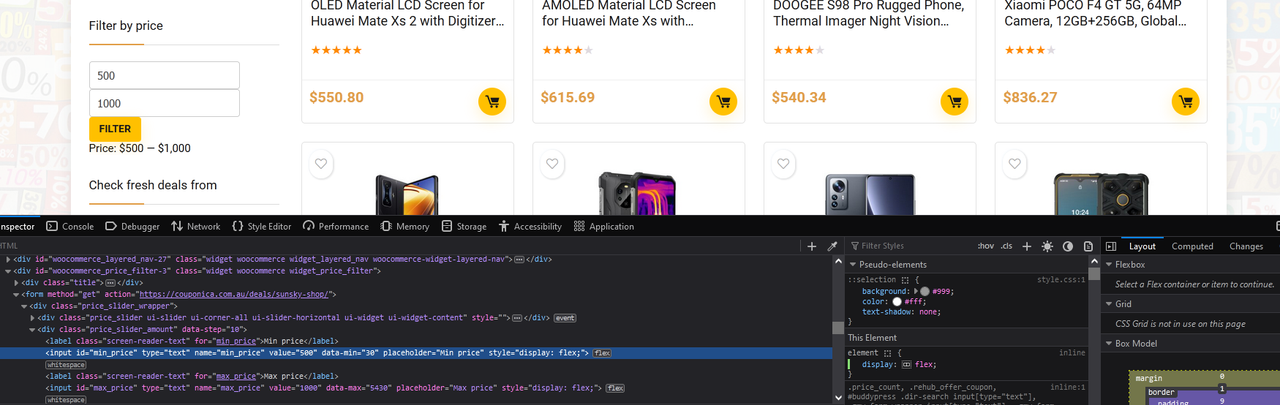Add the $836.27 product to cart

[1185, 101]
